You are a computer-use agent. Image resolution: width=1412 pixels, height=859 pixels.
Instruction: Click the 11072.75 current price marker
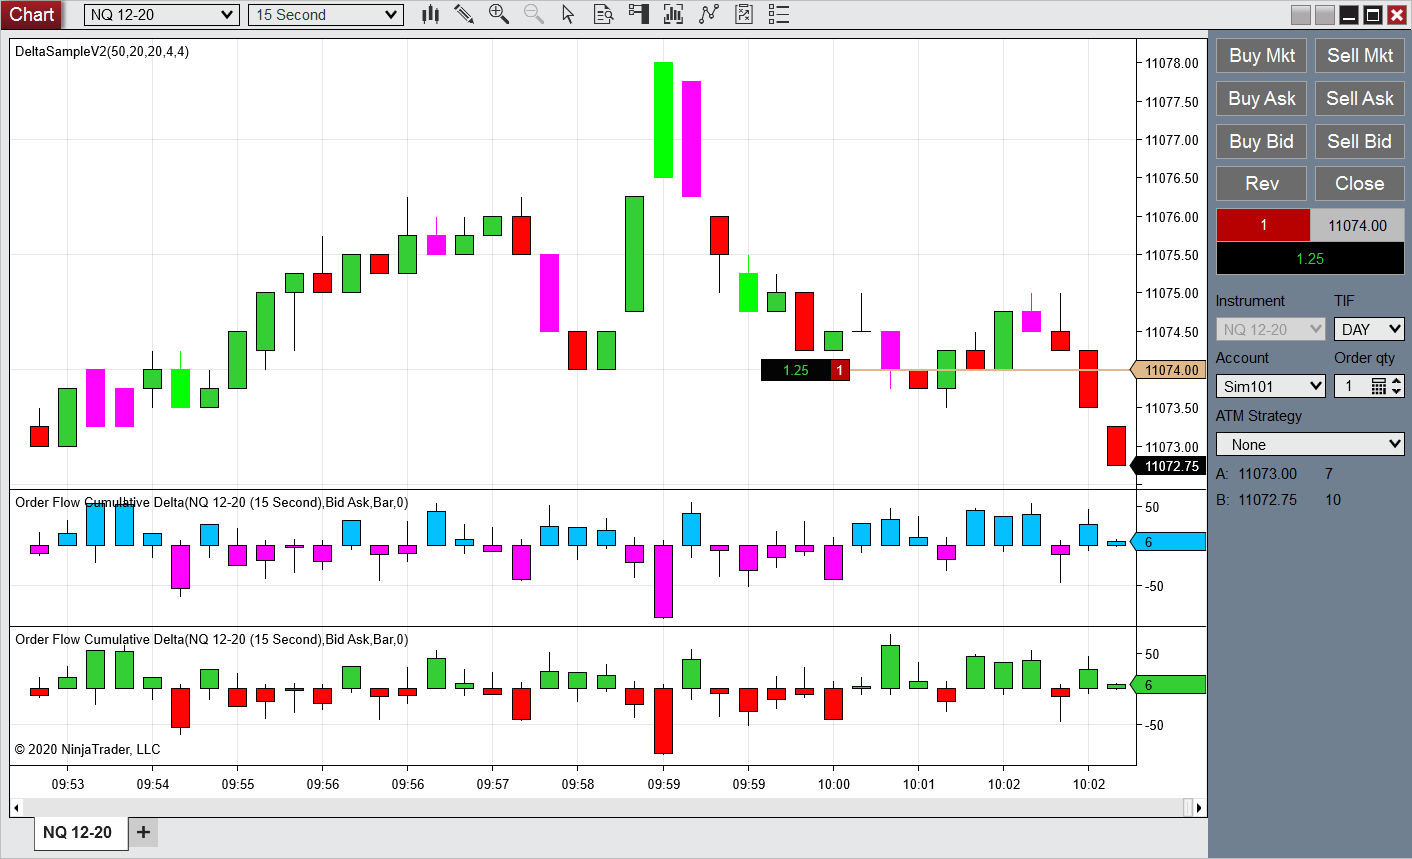point(1169,466)
